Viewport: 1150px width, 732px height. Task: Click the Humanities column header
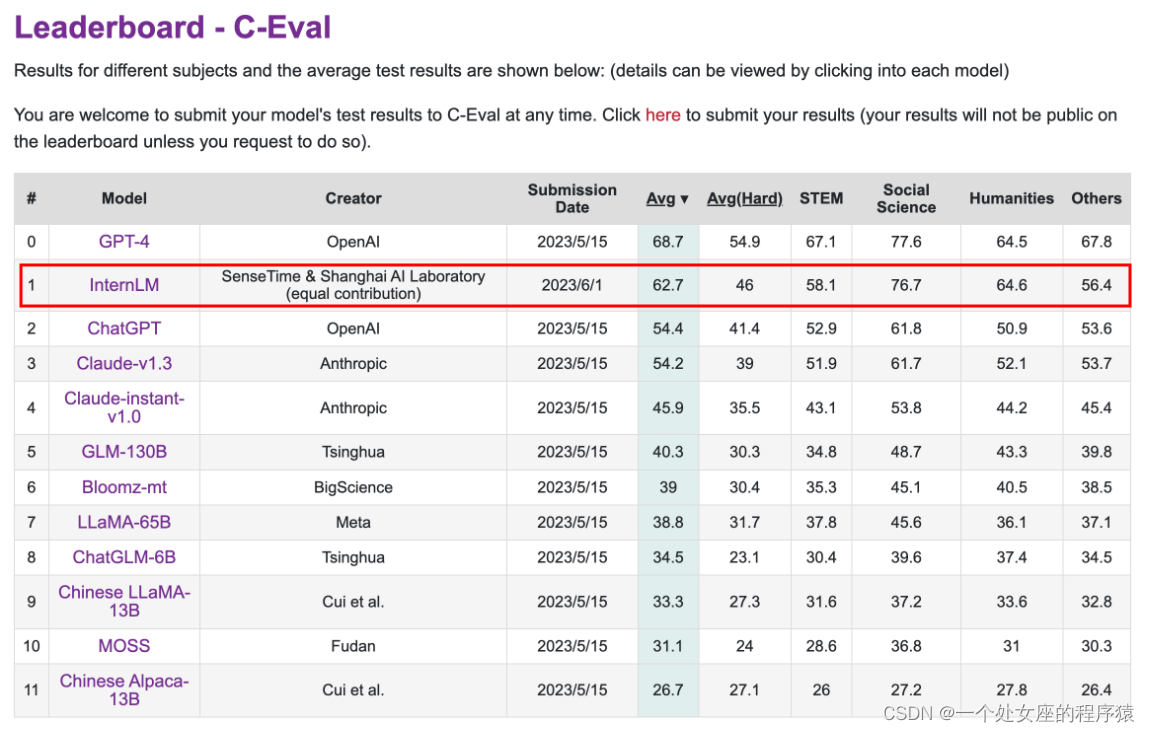tap(1011, 198)
